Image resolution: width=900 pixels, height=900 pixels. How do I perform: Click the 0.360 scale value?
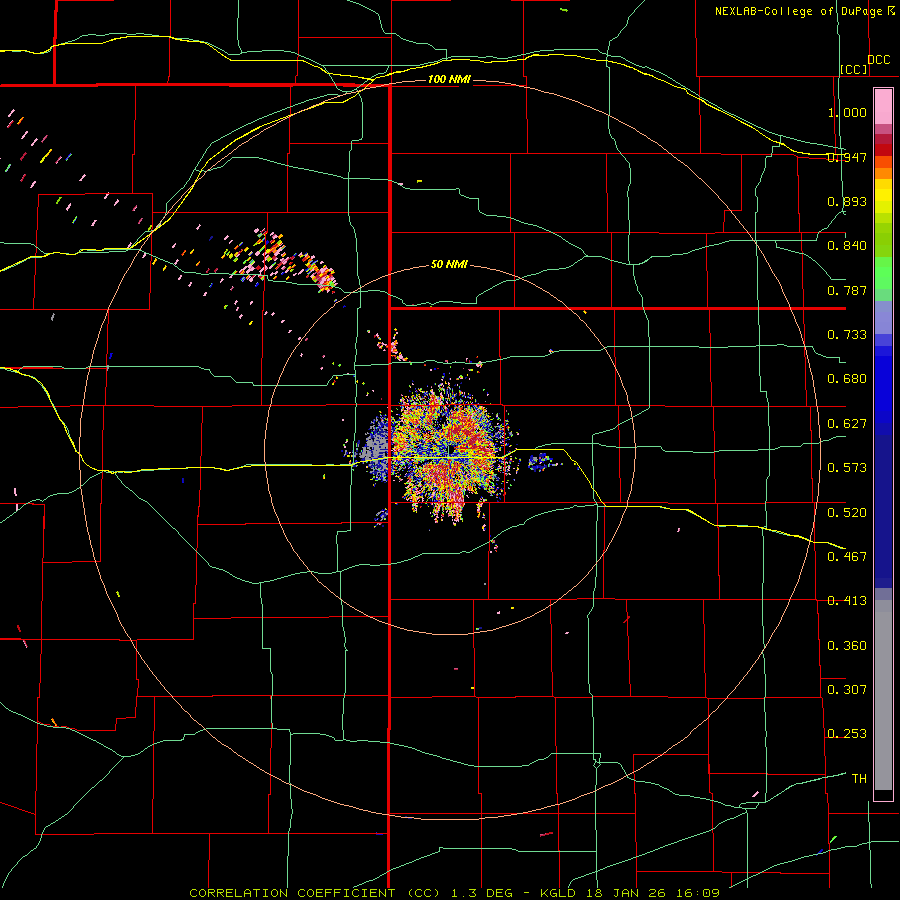(x=847, y=646)
